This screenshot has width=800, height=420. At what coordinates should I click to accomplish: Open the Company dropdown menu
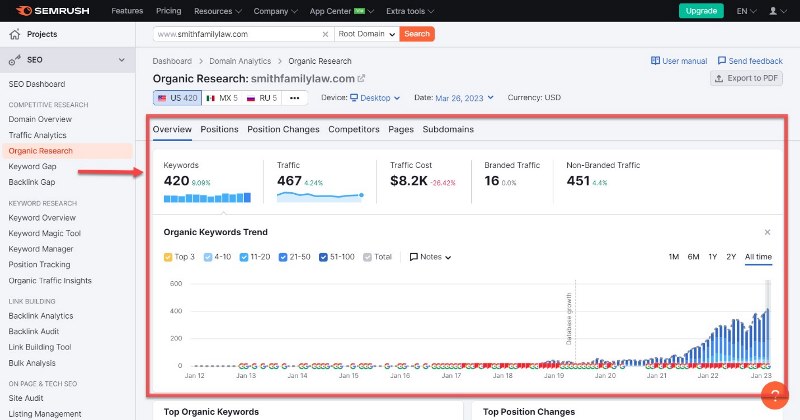click(x=276, y=11)
